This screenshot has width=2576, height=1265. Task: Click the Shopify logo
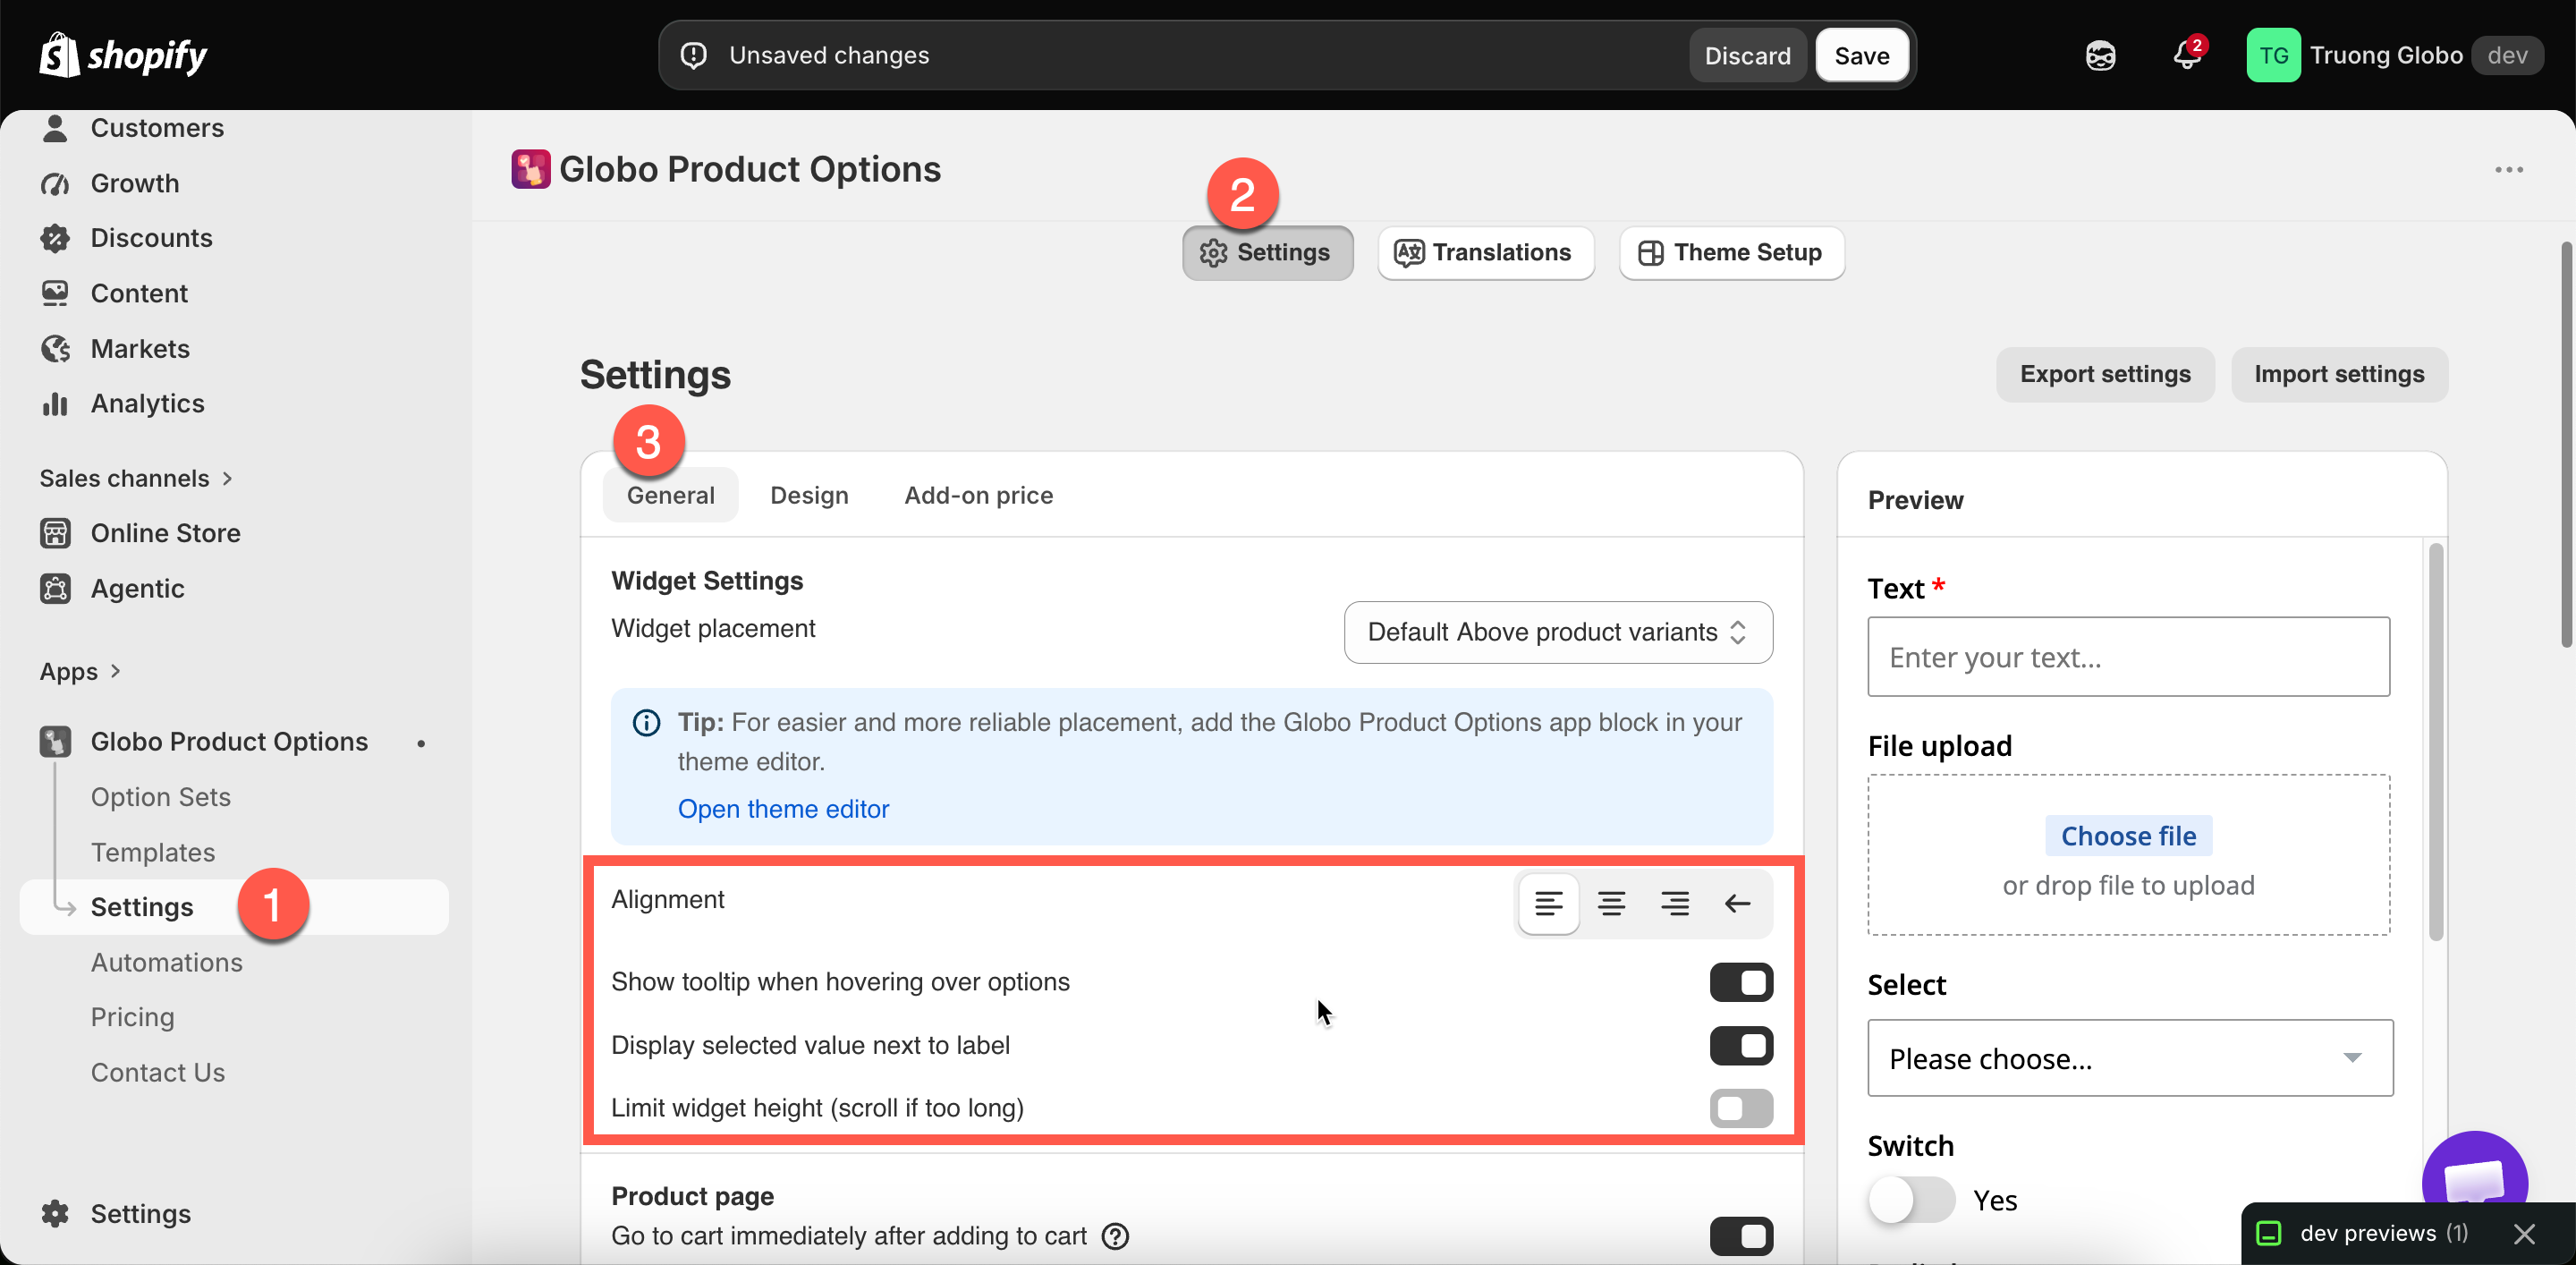point(123,55)
